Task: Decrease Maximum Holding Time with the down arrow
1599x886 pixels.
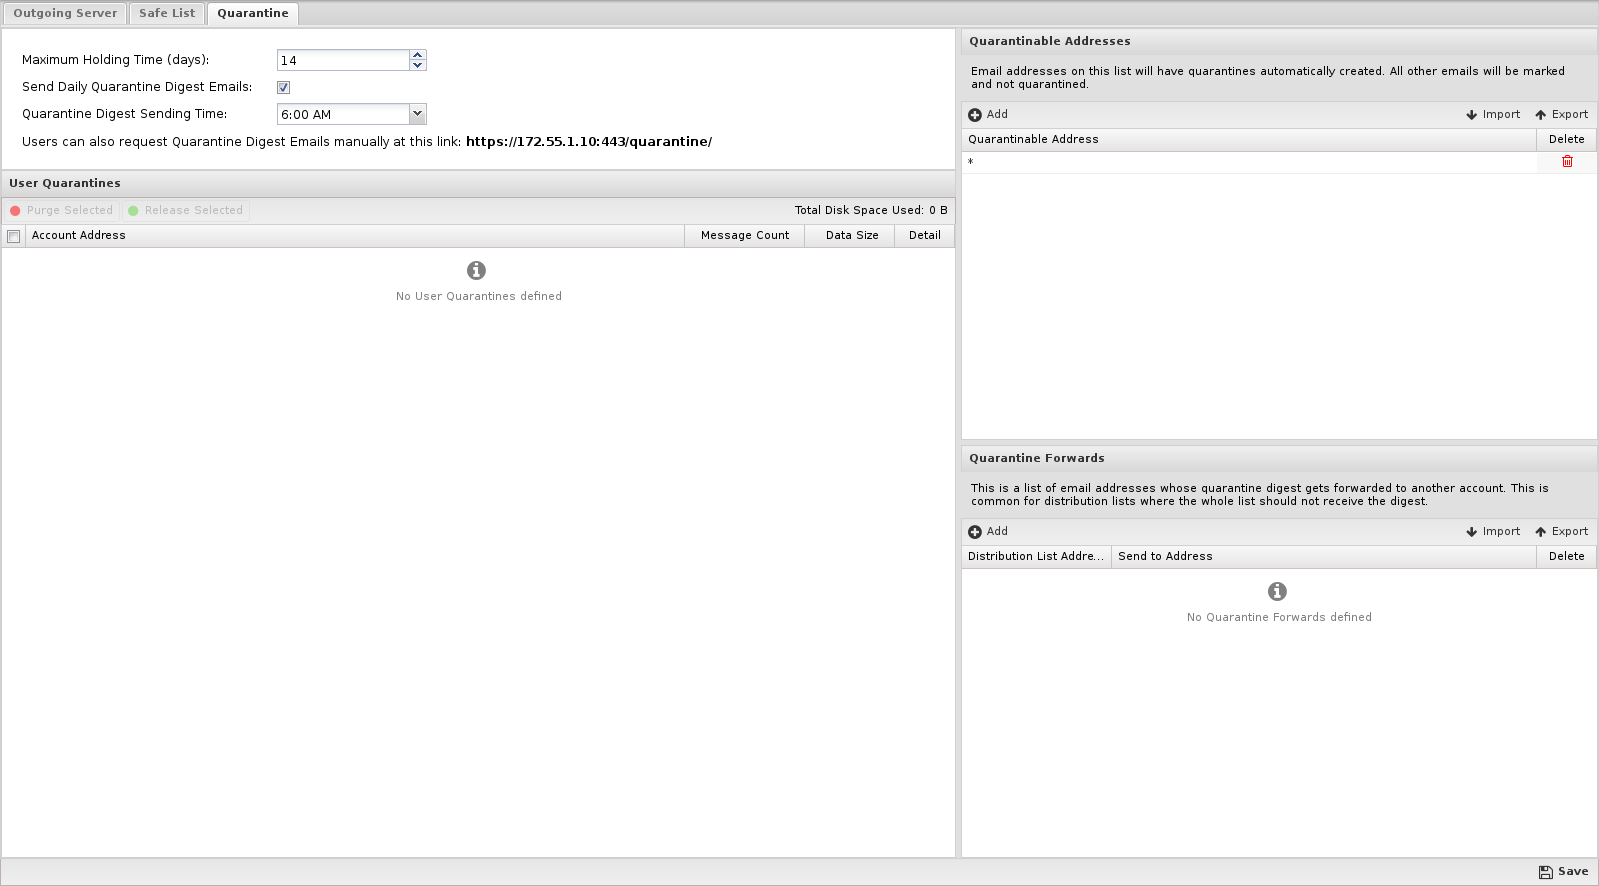Action: pyautogui.click(x=418, y=66)
